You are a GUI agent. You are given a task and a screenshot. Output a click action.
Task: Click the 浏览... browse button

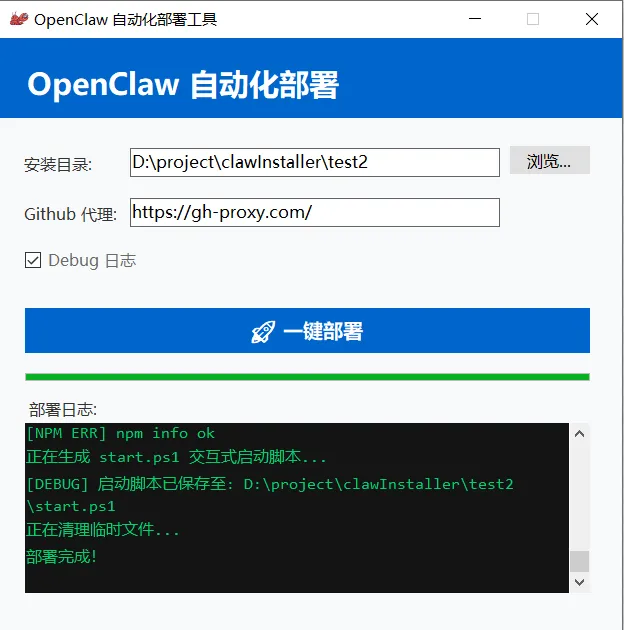(x=549, y=160)
